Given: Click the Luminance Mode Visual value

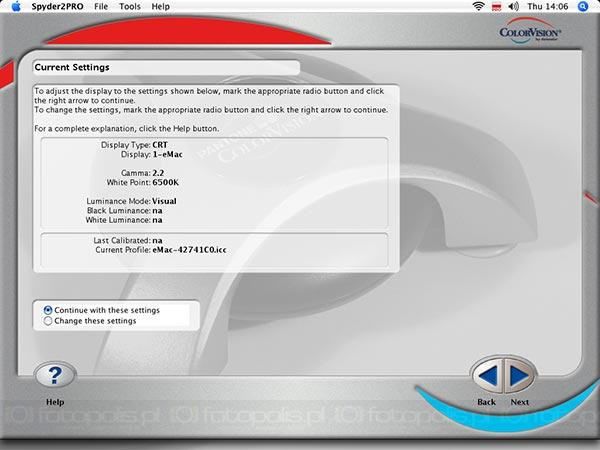Looking at the screenshot, I should click(164, 201).
